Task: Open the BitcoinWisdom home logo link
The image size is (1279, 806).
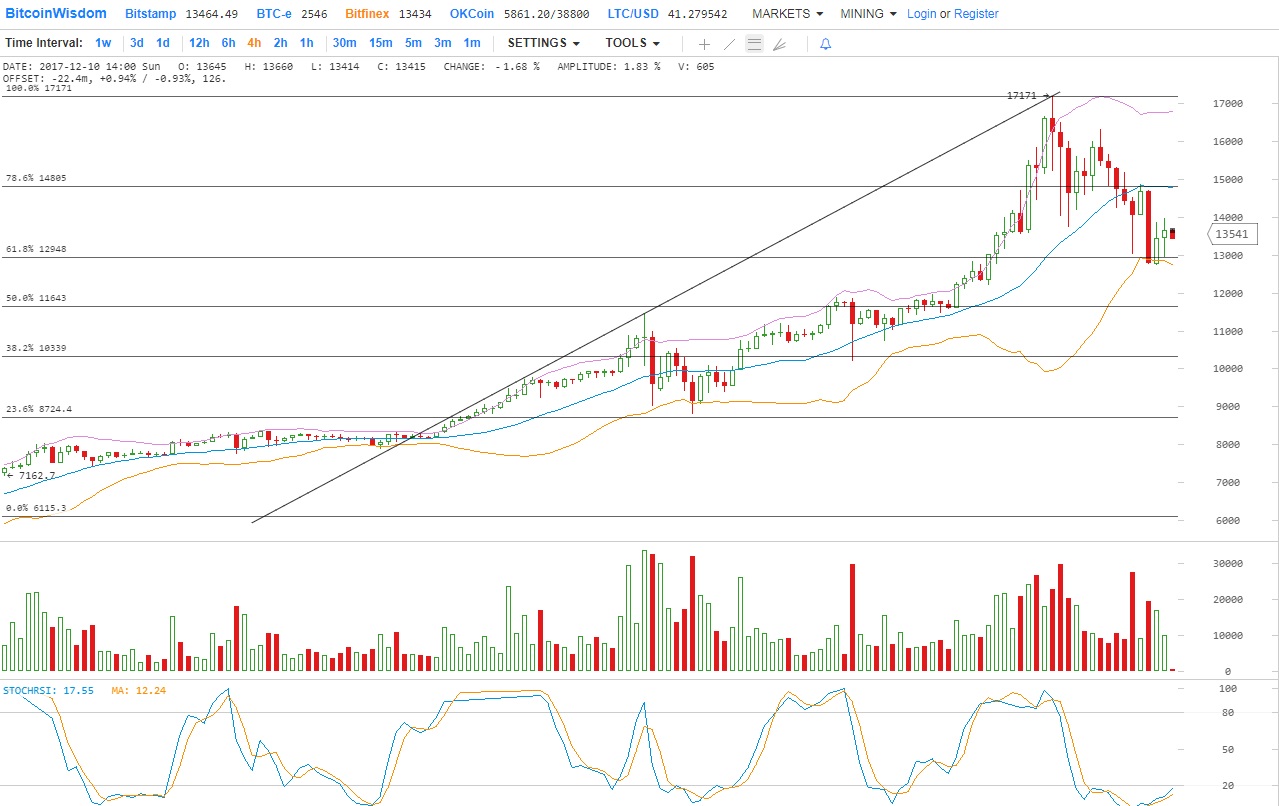Action: (56, 14)
